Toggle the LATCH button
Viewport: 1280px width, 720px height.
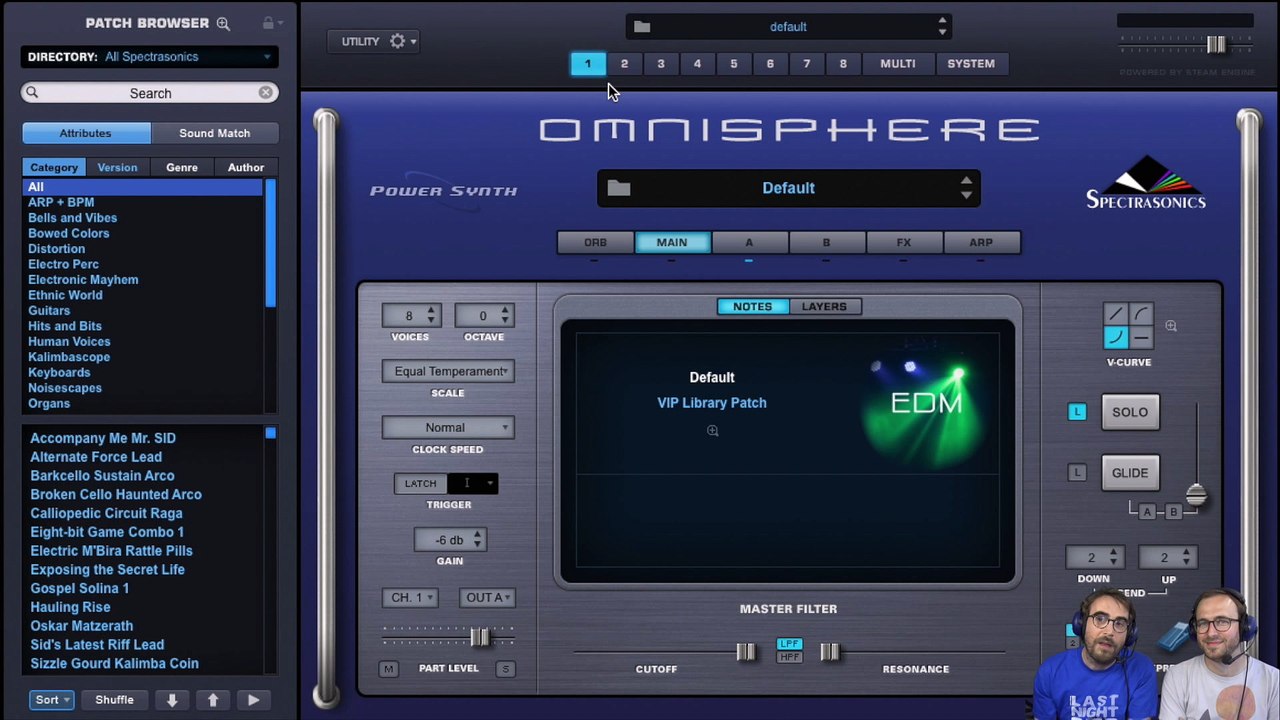pos(420,483)
